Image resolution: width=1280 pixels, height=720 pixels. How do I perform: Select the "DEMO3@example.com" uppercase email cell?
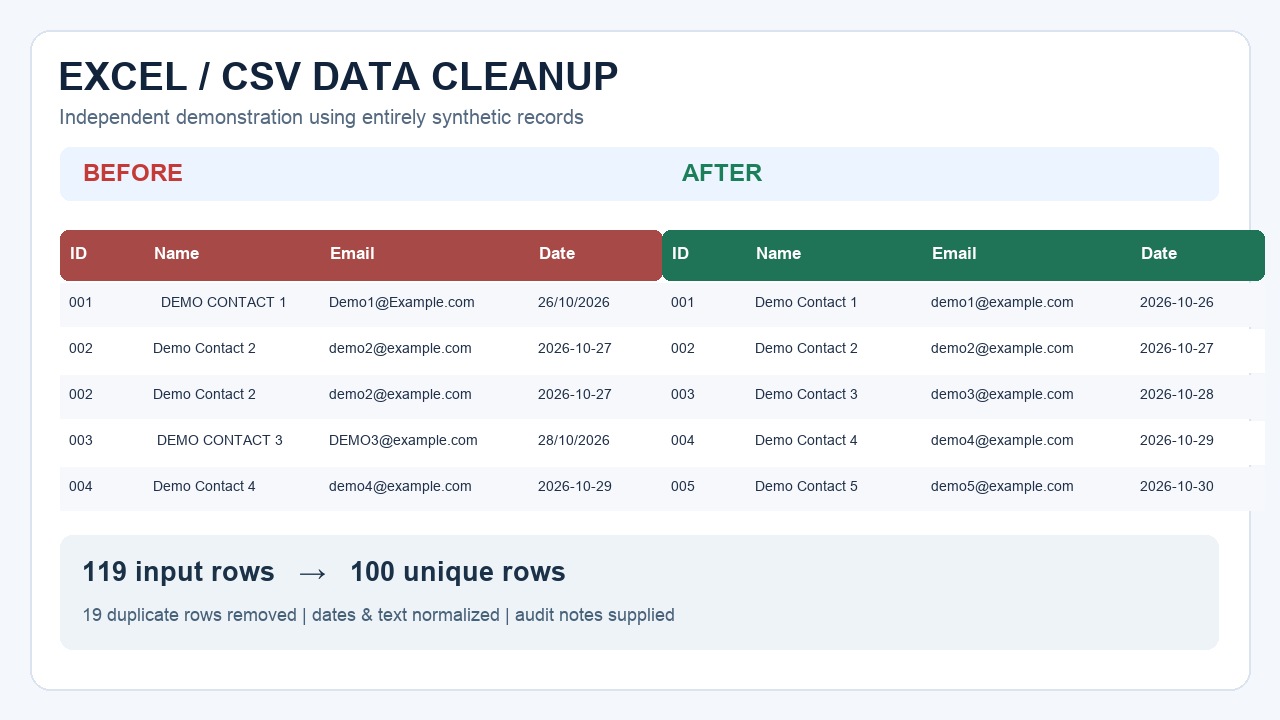[403, 440]
